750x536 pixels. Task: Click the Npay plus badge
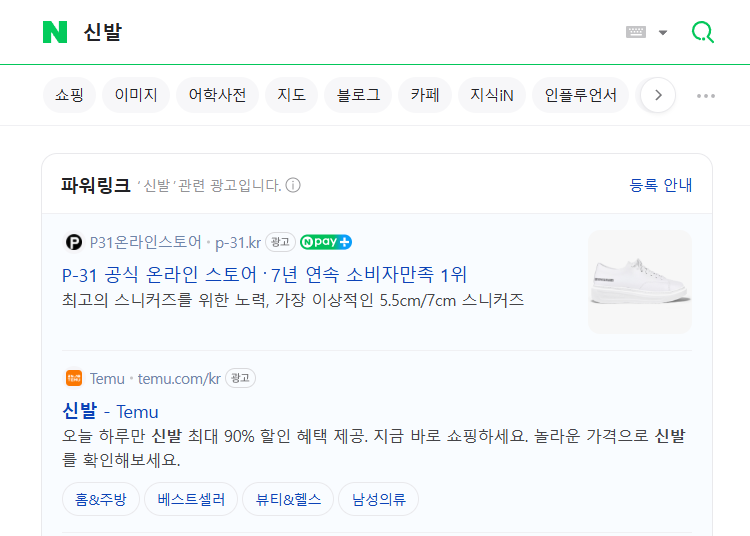(326, 242)
